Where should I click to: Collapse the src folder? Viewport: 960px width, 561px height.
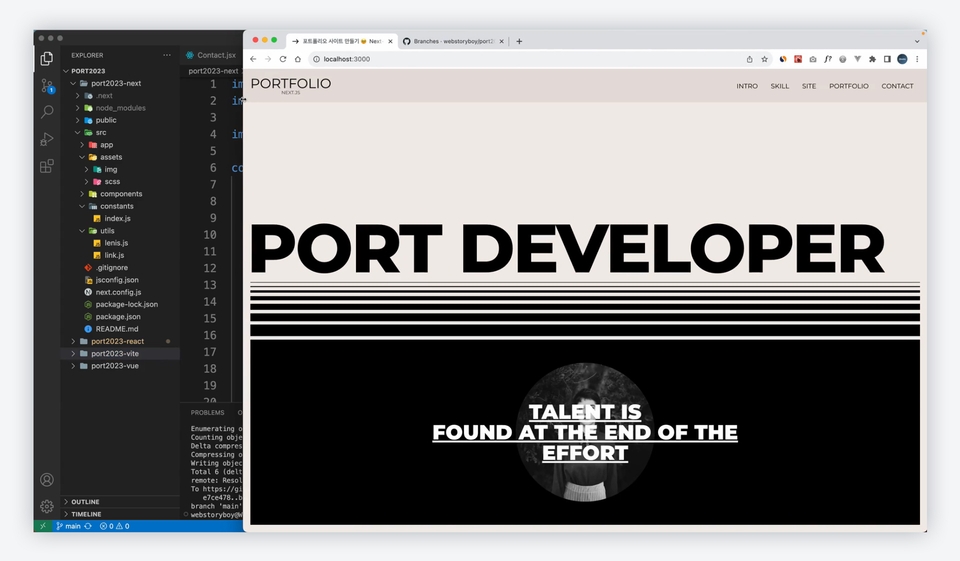click(x=78, y=132)
